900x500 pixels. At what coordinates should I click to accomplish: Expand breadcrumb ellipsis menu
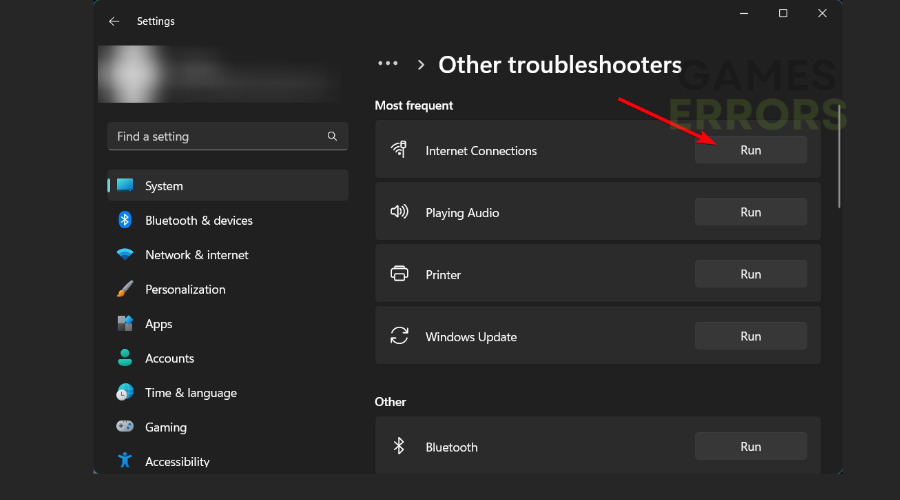[x=387, y=64]
